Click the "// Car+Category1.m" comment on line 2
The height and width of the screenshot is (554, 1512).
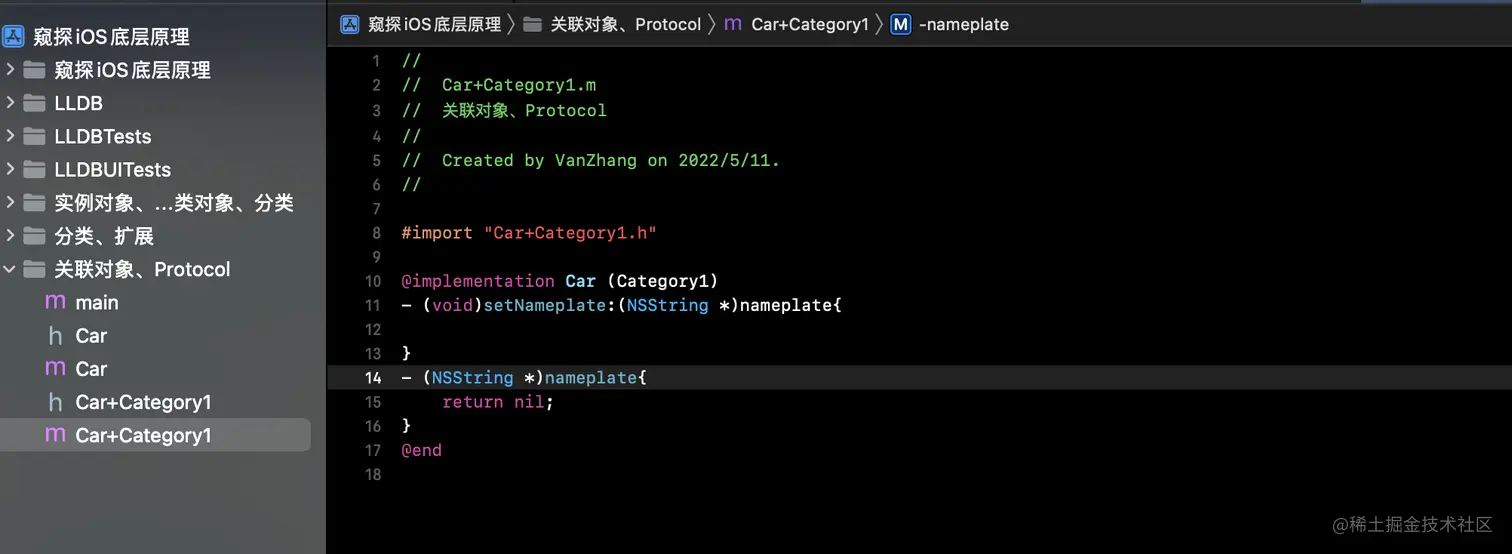(x=499, y=85)
